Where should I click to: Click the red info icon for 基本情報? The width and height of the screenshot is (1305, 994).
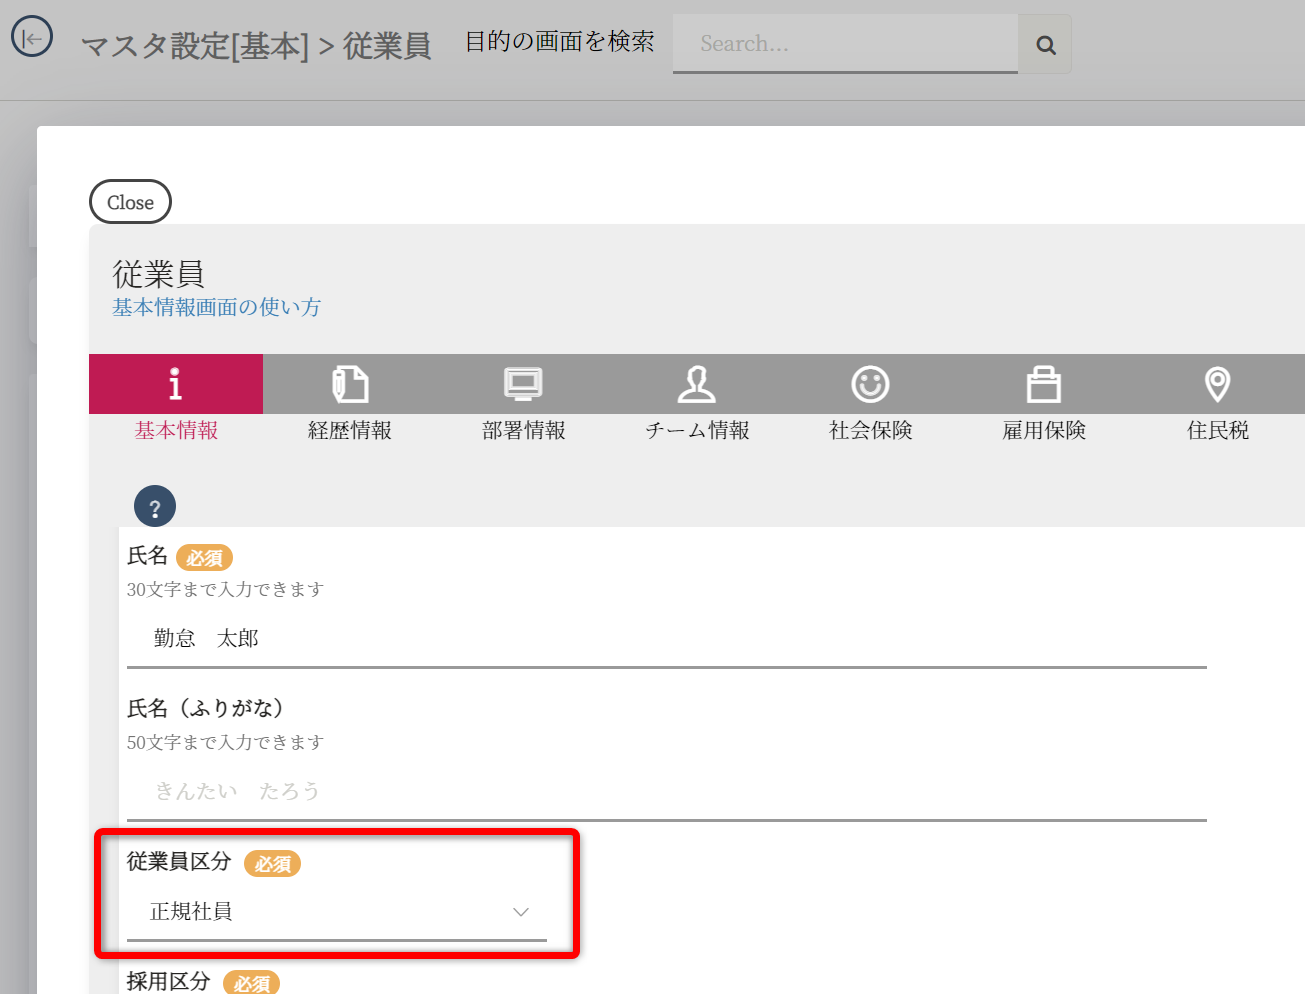[x=176, y=384]
